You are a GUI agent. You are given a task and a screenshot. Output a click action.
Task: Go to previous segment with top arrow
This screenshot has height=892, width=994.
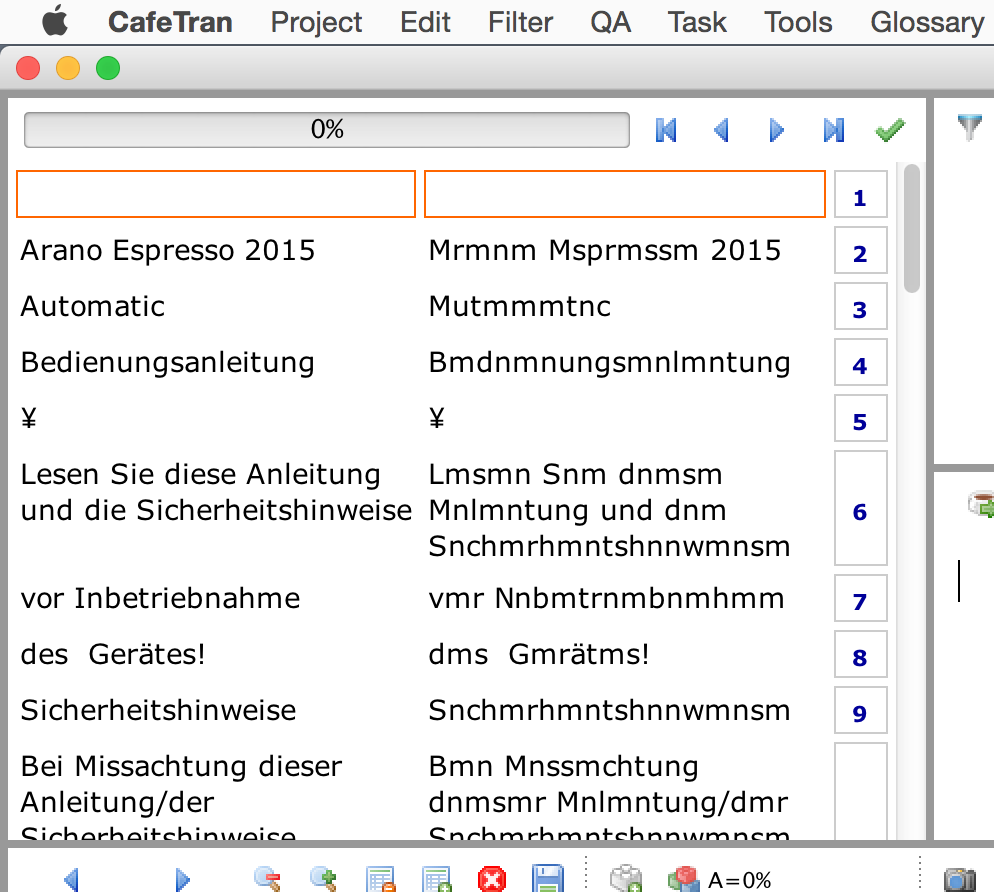click(x=721, y=130)
